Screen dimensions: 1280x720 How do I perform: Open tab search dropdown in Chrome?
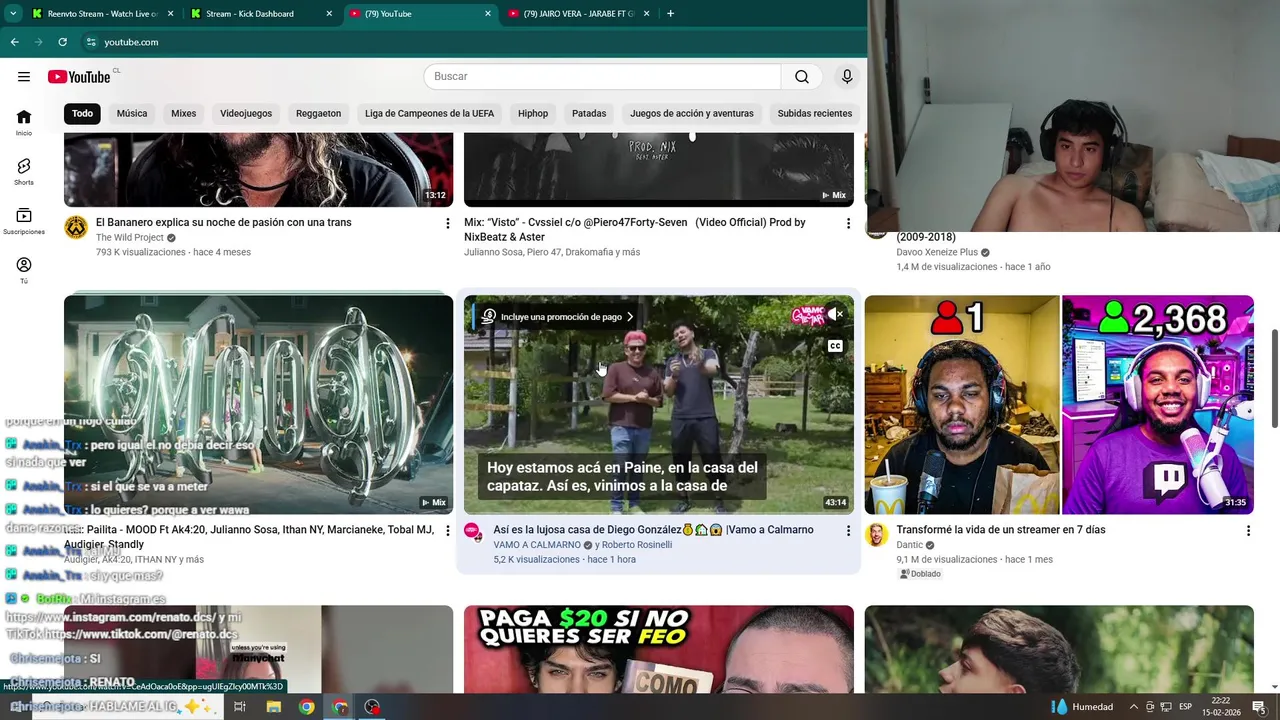click(x=13, y=14)
